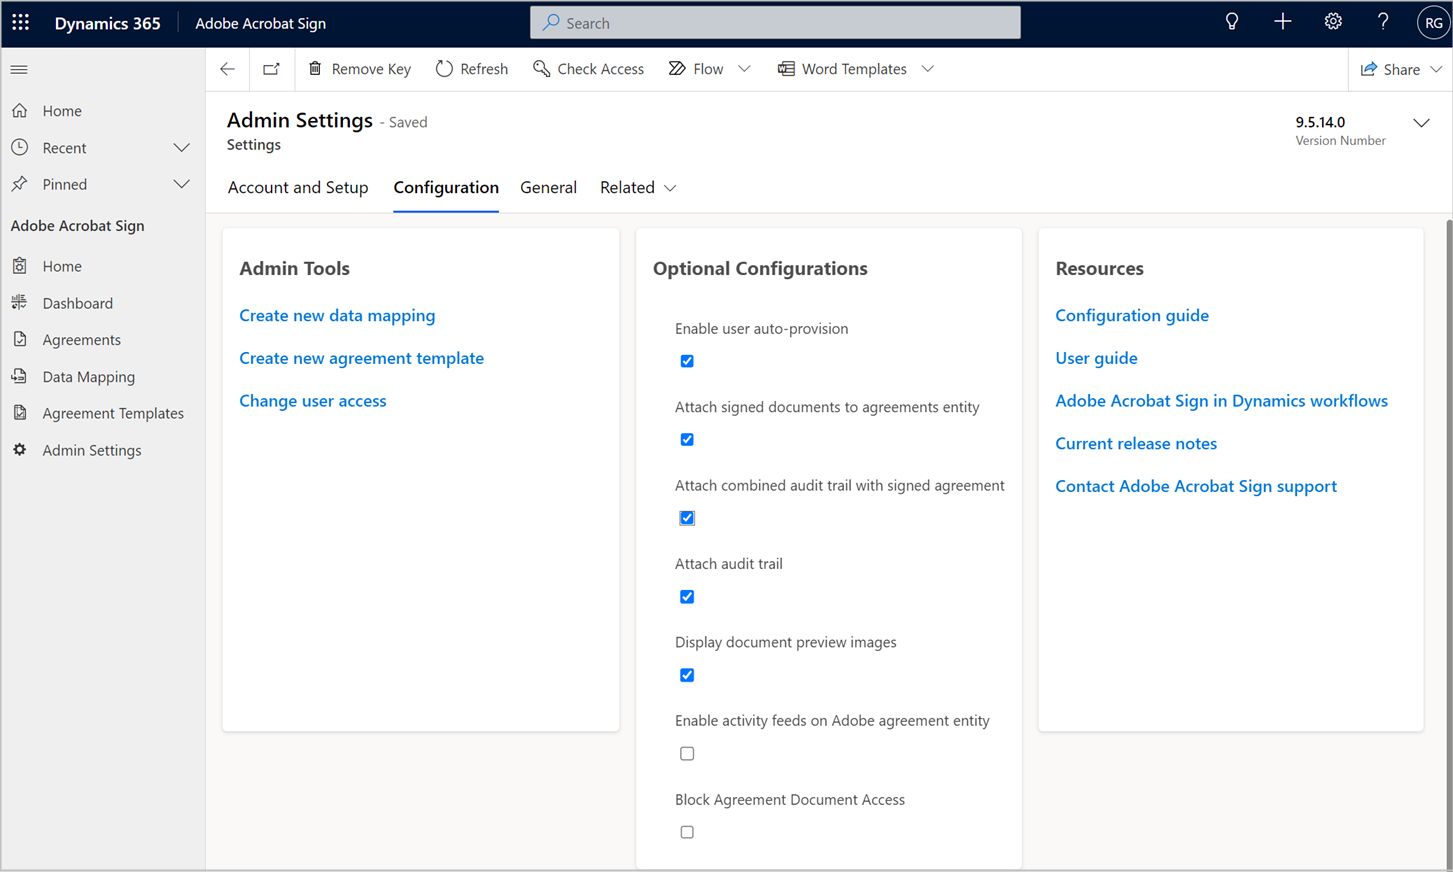Open Adobe Acrobat Sign in Dynamics workflows
Viewport: 1453px width, 872px height.
pos(1221,401)
